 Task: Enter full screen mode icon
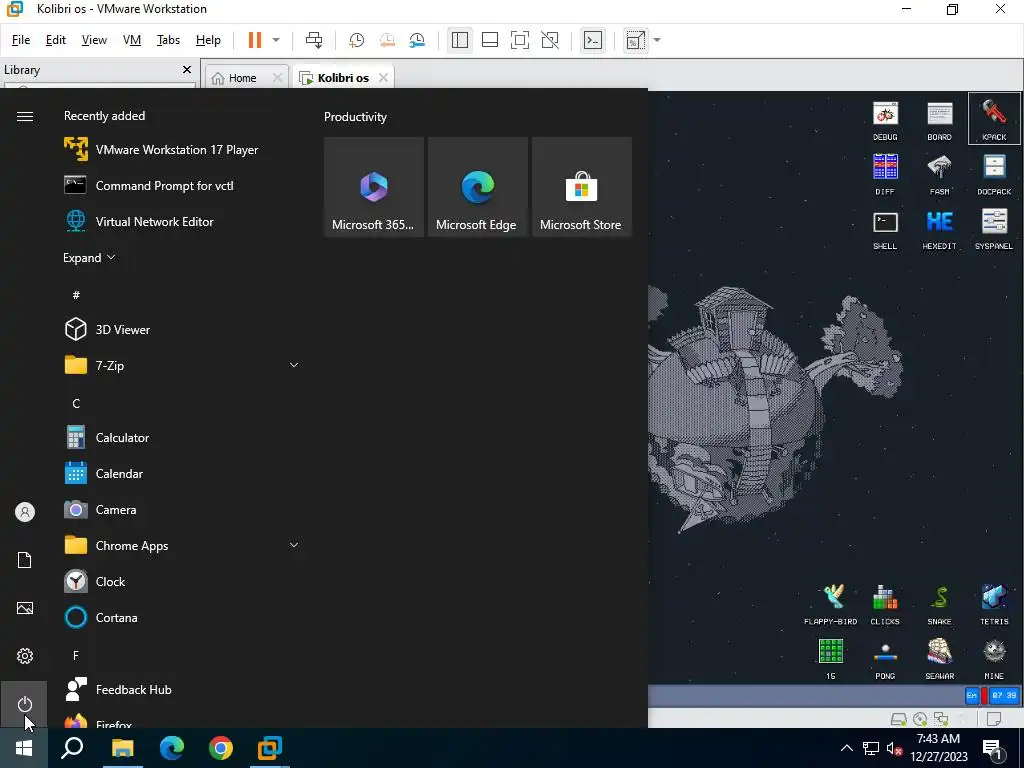coord(520,40)
